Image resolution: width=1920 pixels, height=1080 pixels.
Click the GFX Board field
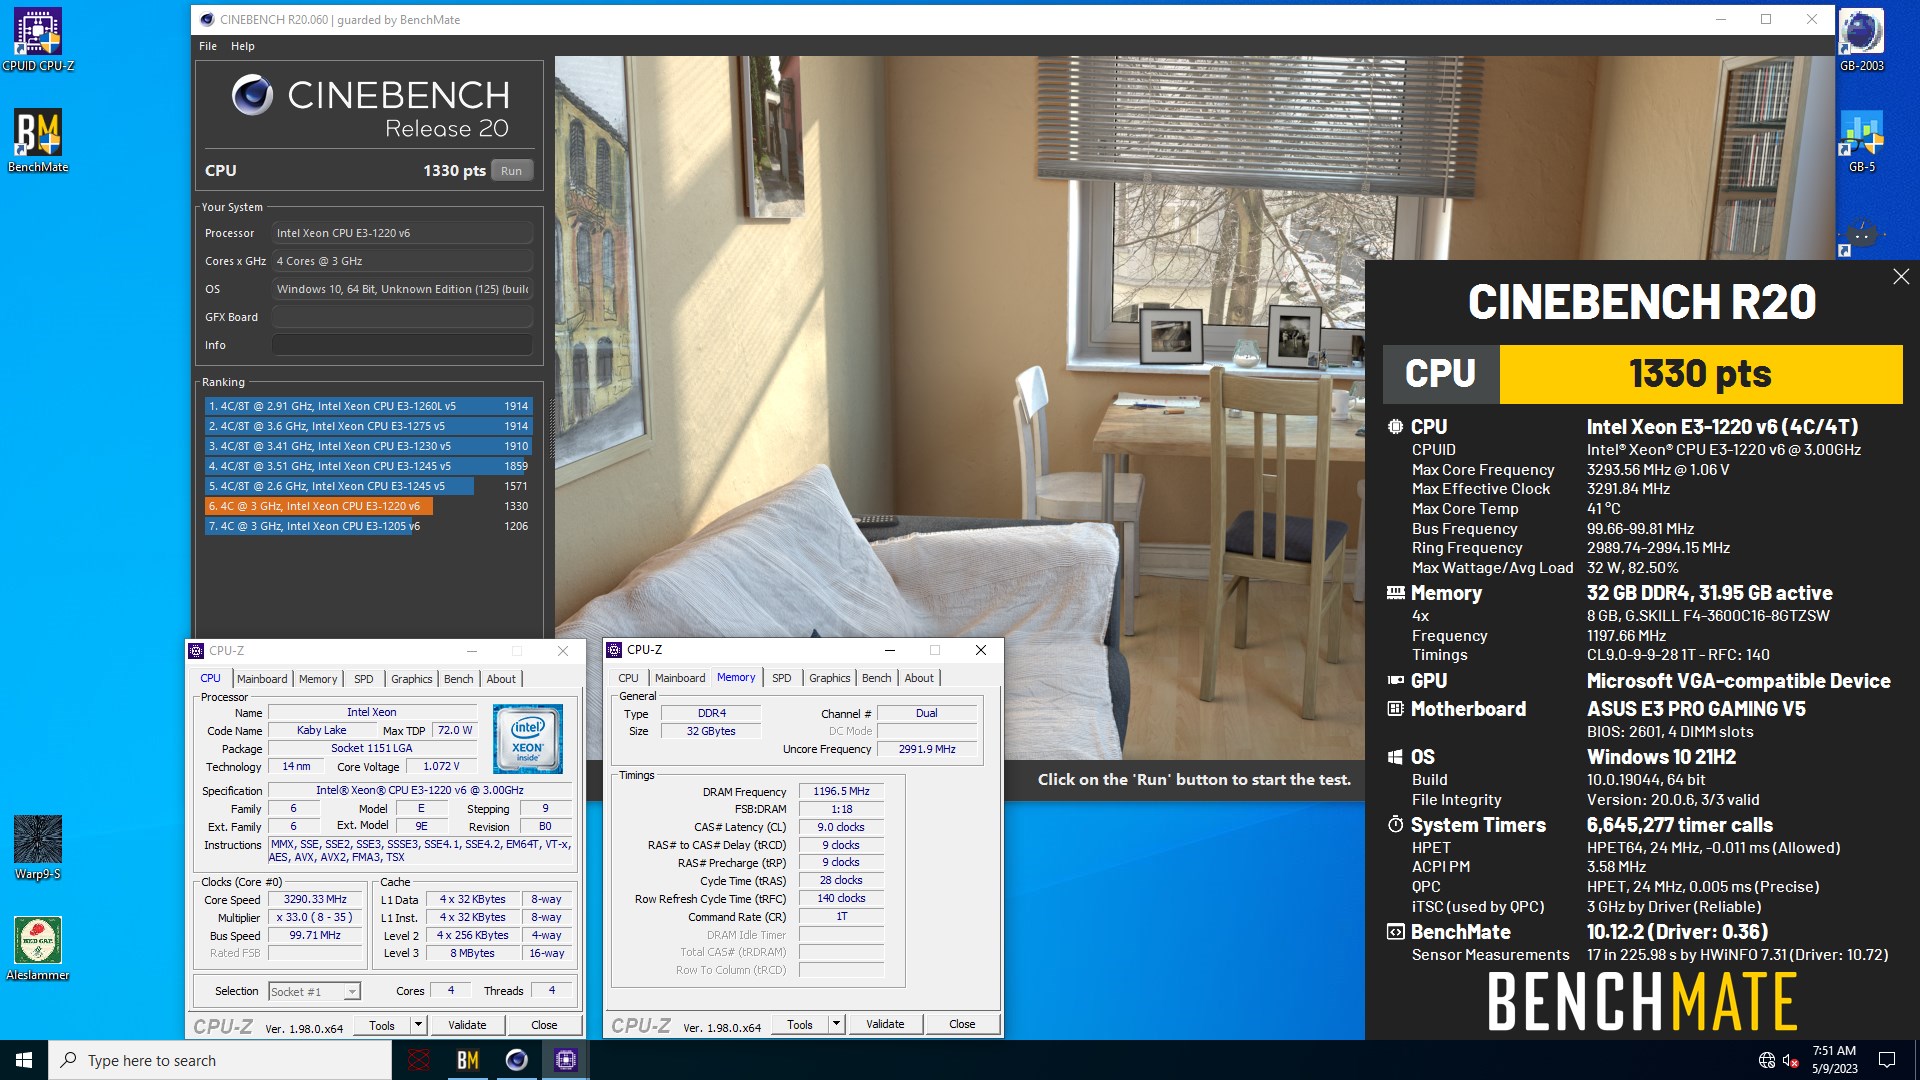pyautogui.click(x=402, y=317)
